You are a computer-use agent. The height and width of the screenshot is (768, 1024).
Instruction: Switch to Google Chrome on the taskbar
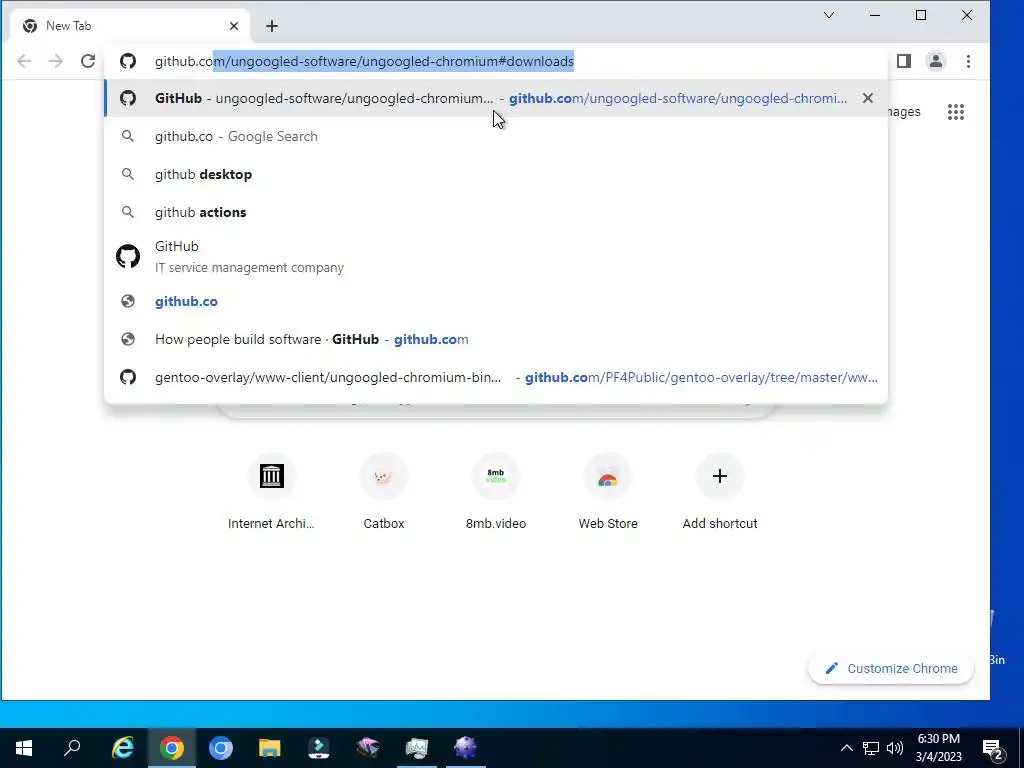172,748
